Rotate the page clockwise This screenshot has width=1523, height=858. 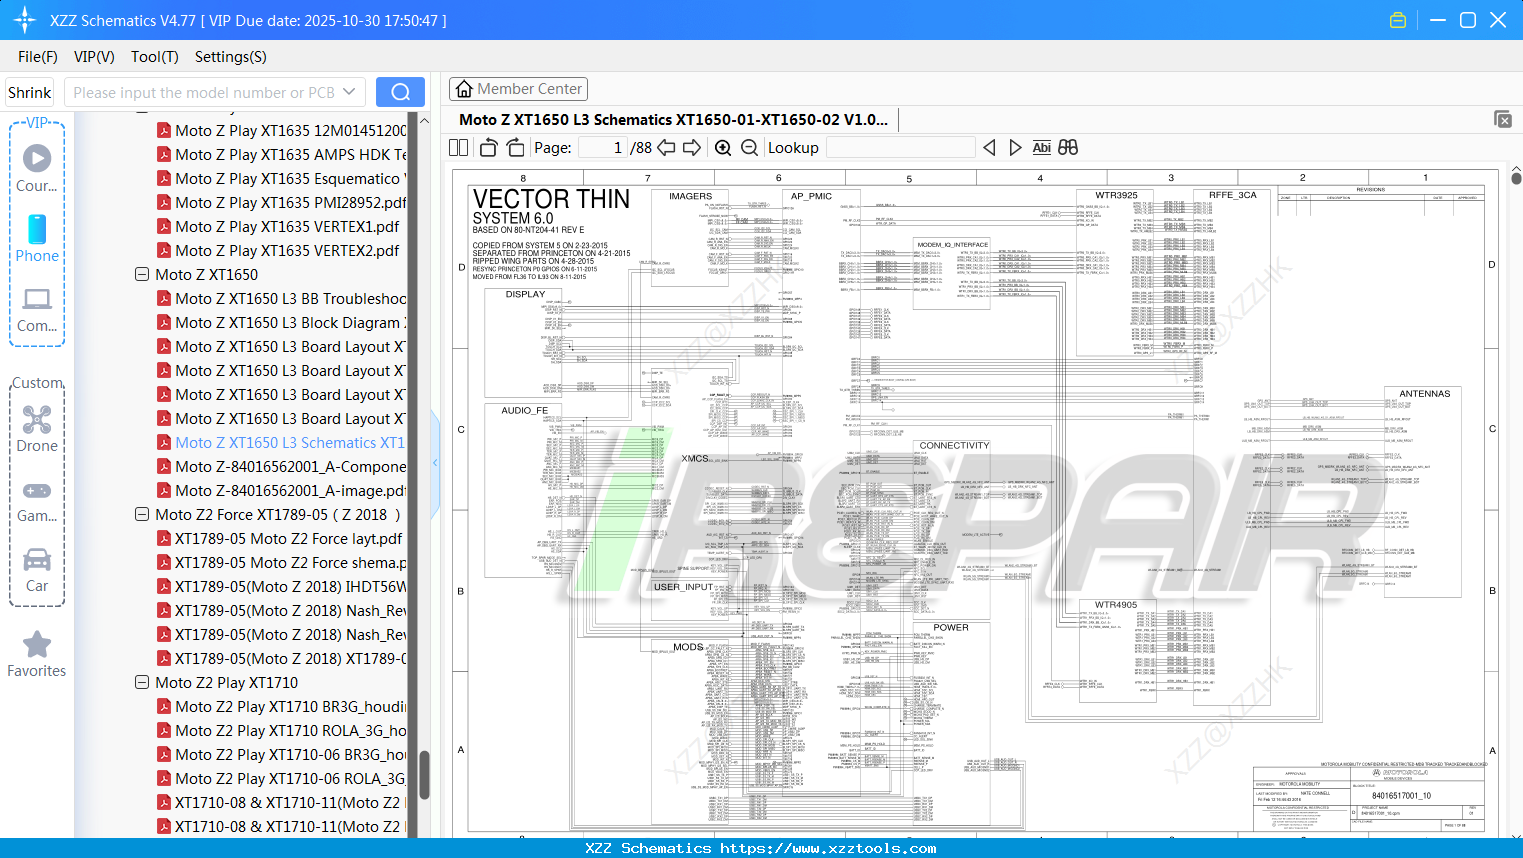(514, 147)
